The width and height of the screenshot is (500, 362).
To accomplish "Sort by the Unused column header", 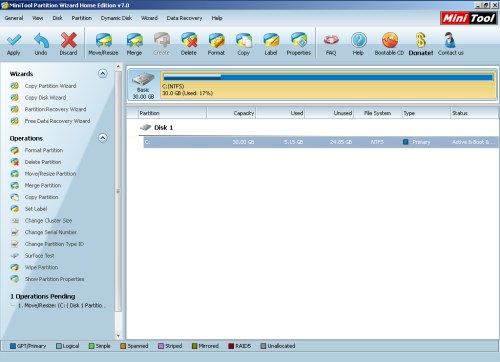I will (x=329, y=113).
